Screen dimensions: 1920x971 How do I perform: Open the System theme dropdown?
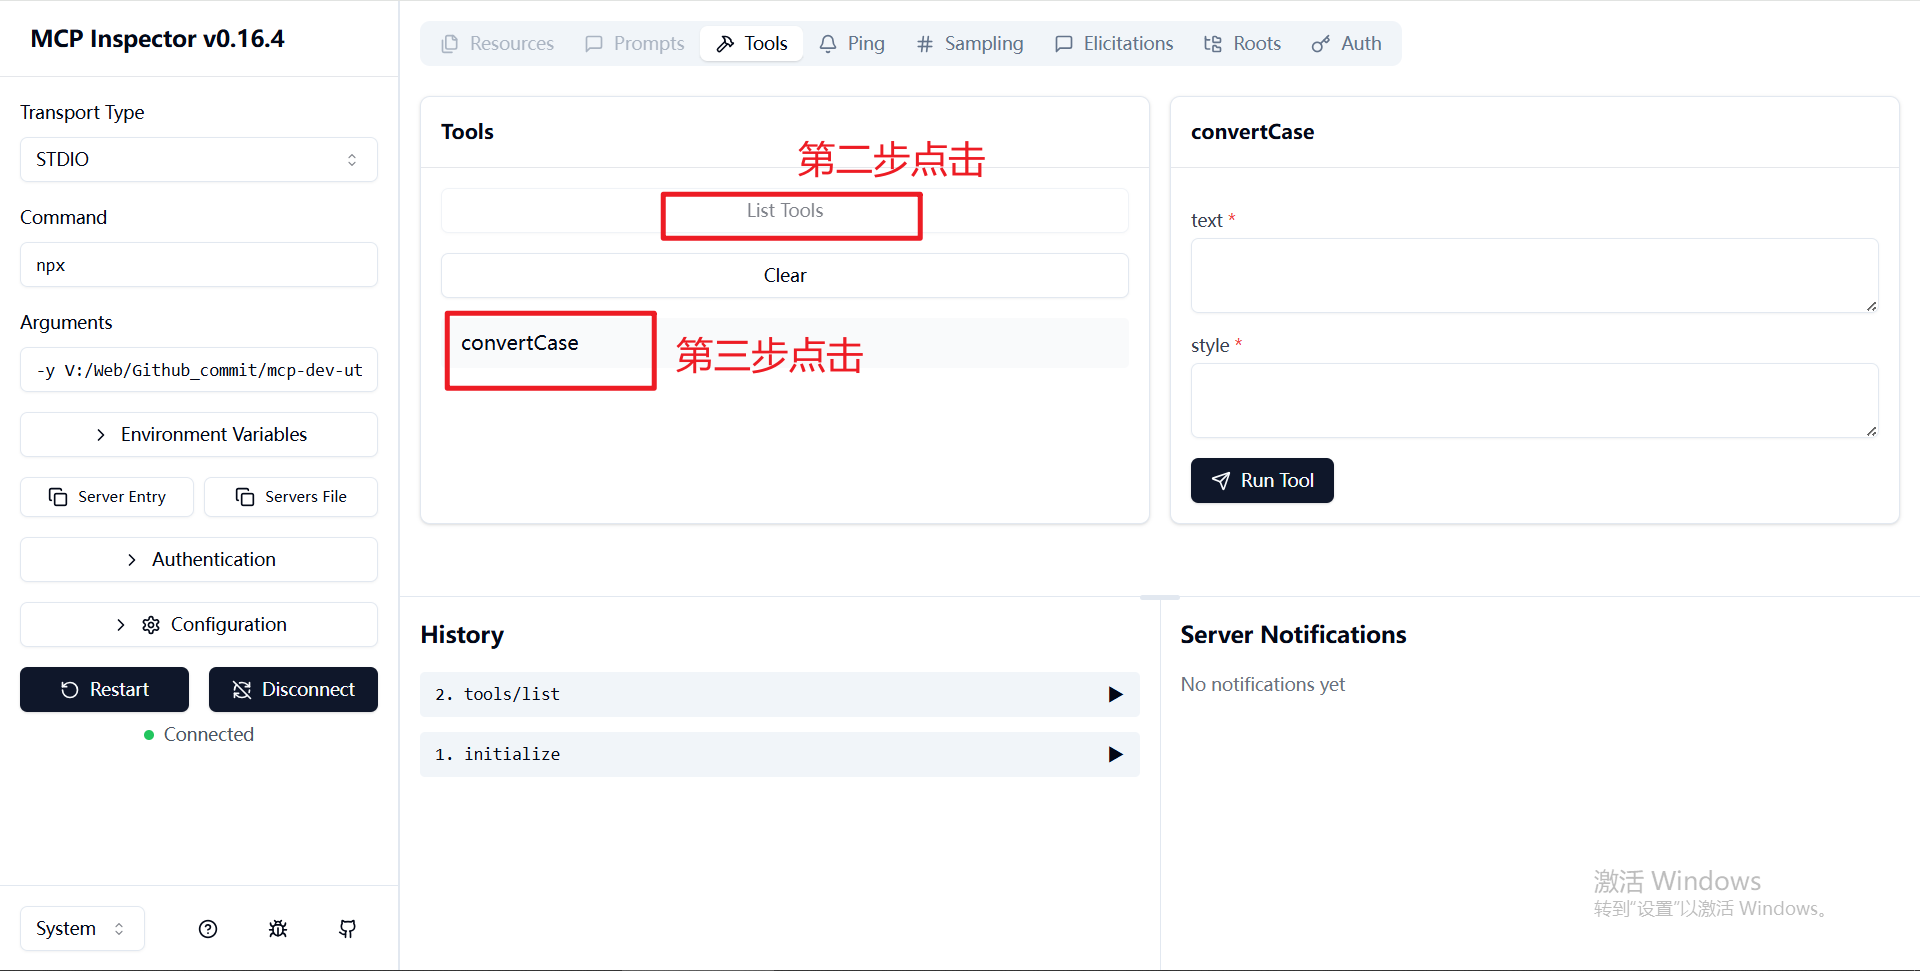tap(82, 928)
